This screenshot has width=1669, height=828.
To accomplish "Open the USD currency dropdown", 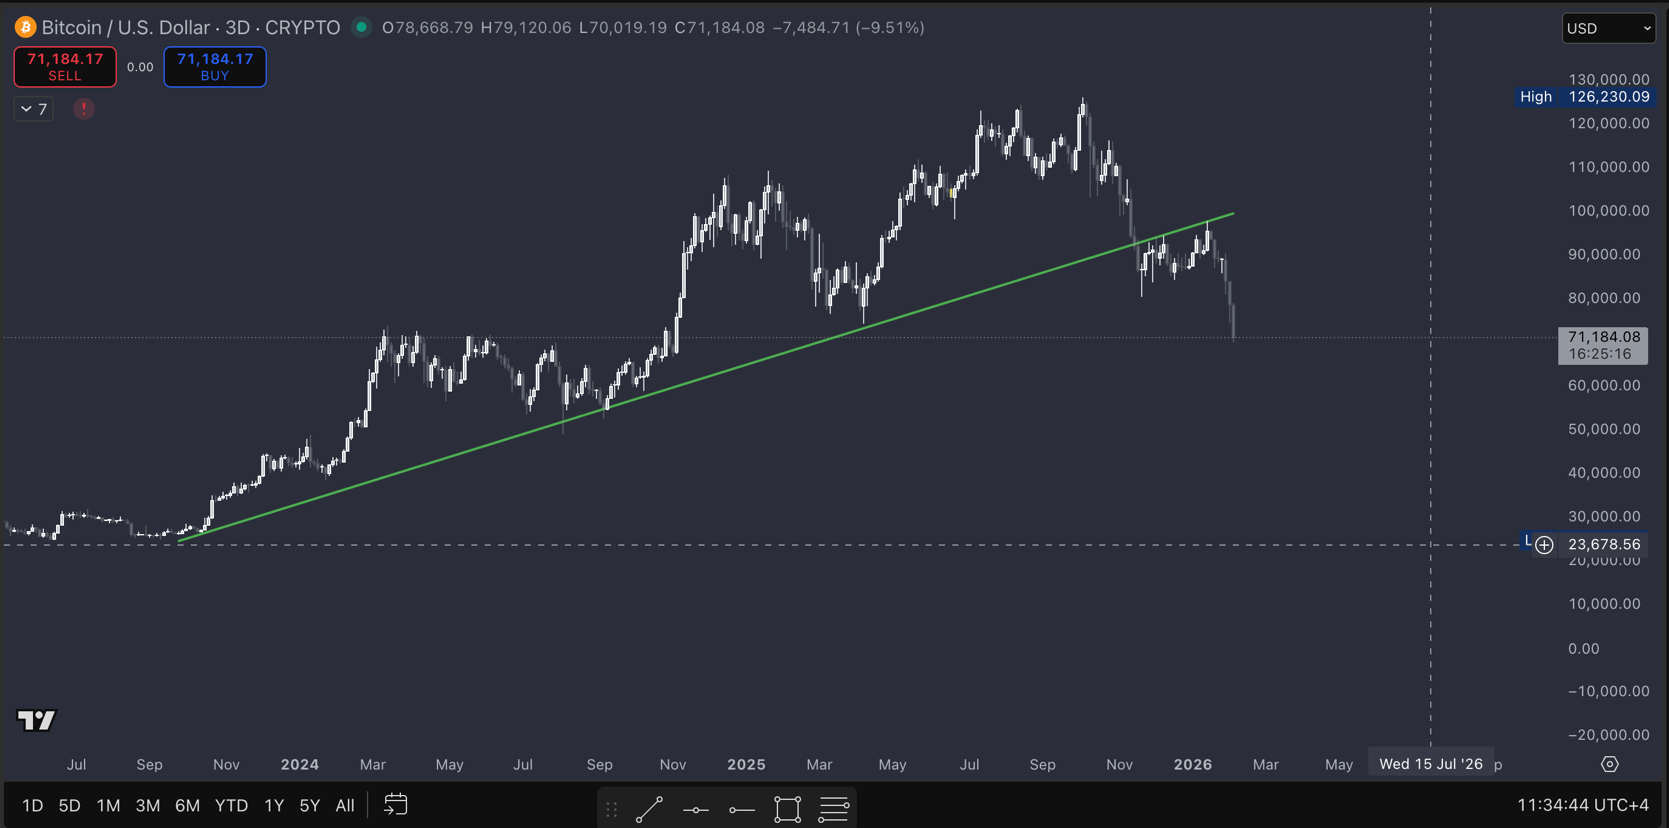I will point(1608,28).
